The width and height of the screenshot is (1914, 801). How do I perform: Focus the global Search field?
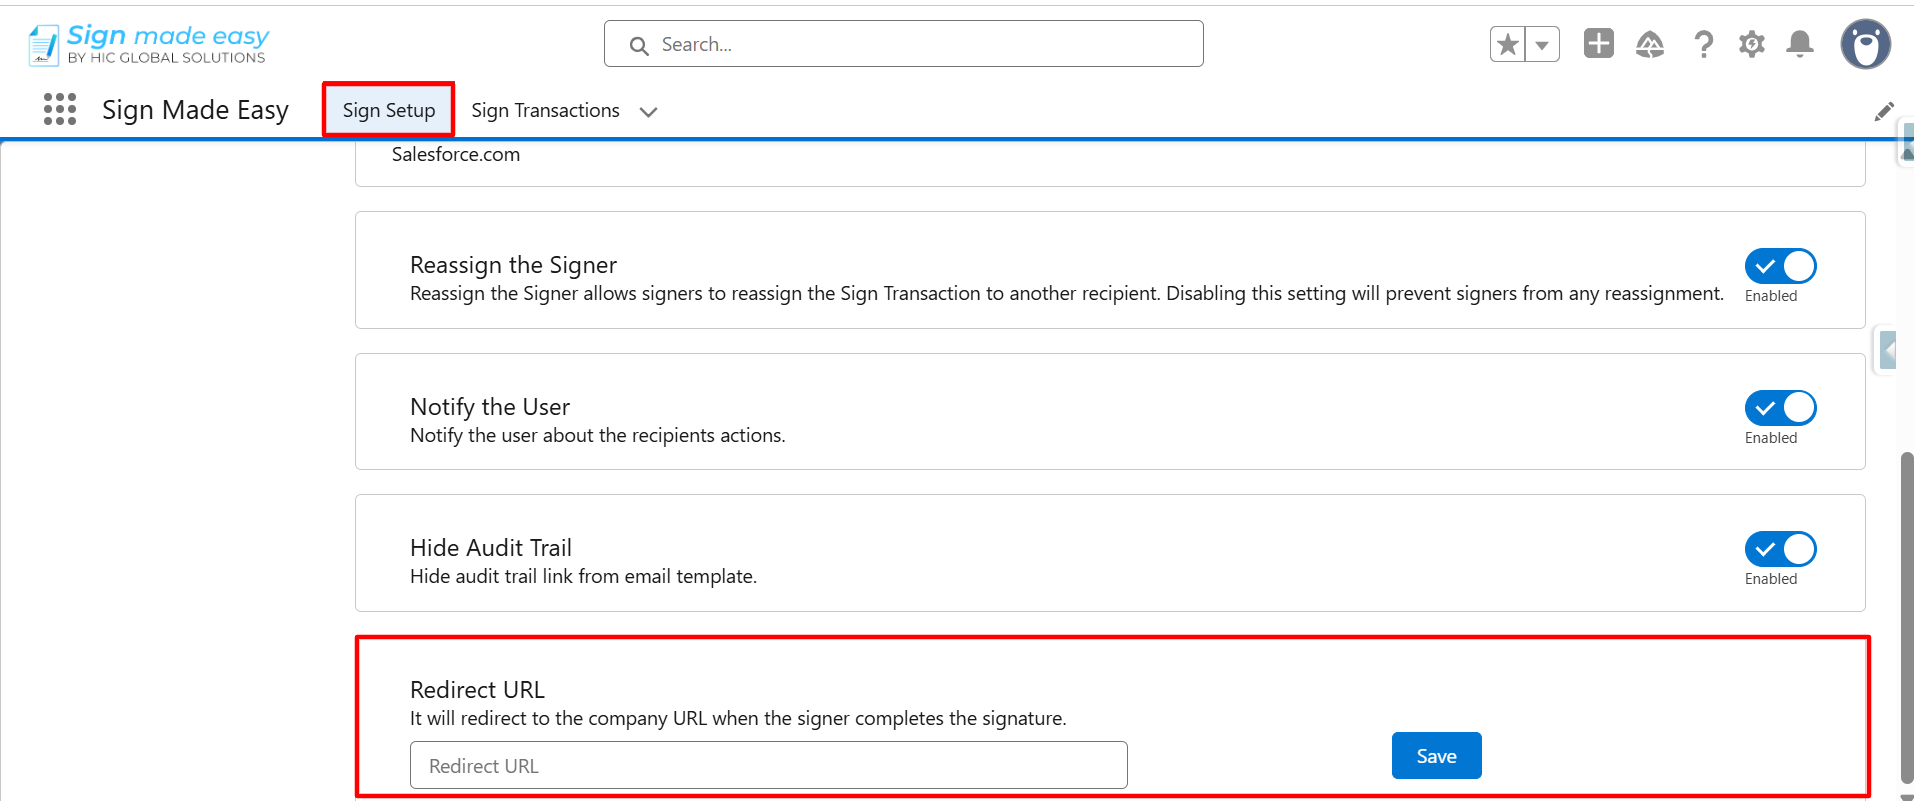click(x=903, y=44)
